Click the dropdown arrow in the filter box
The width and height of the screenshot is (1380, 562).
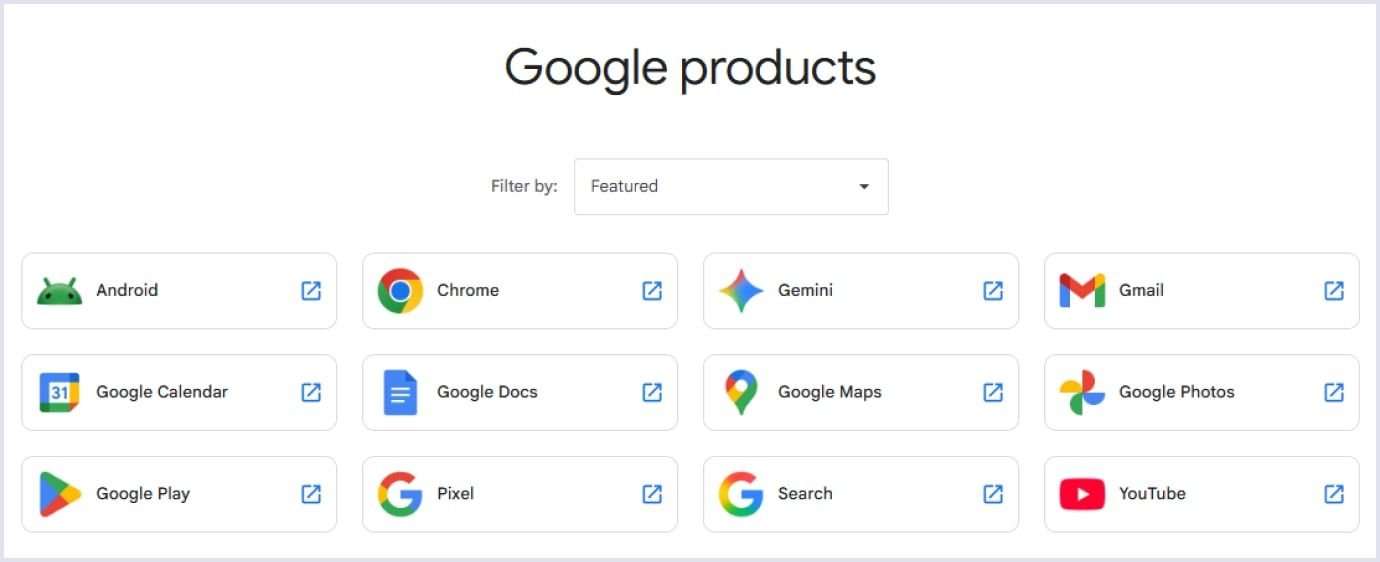tap(864, 187)
